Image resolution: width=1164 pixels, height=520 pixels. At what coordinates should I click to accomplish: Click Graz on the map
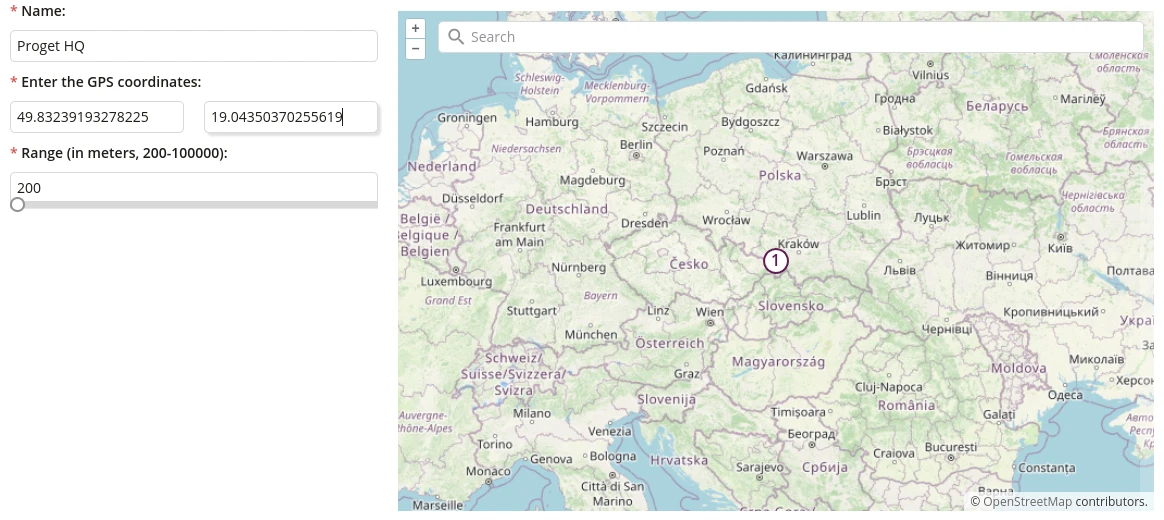tap(687, 374)
